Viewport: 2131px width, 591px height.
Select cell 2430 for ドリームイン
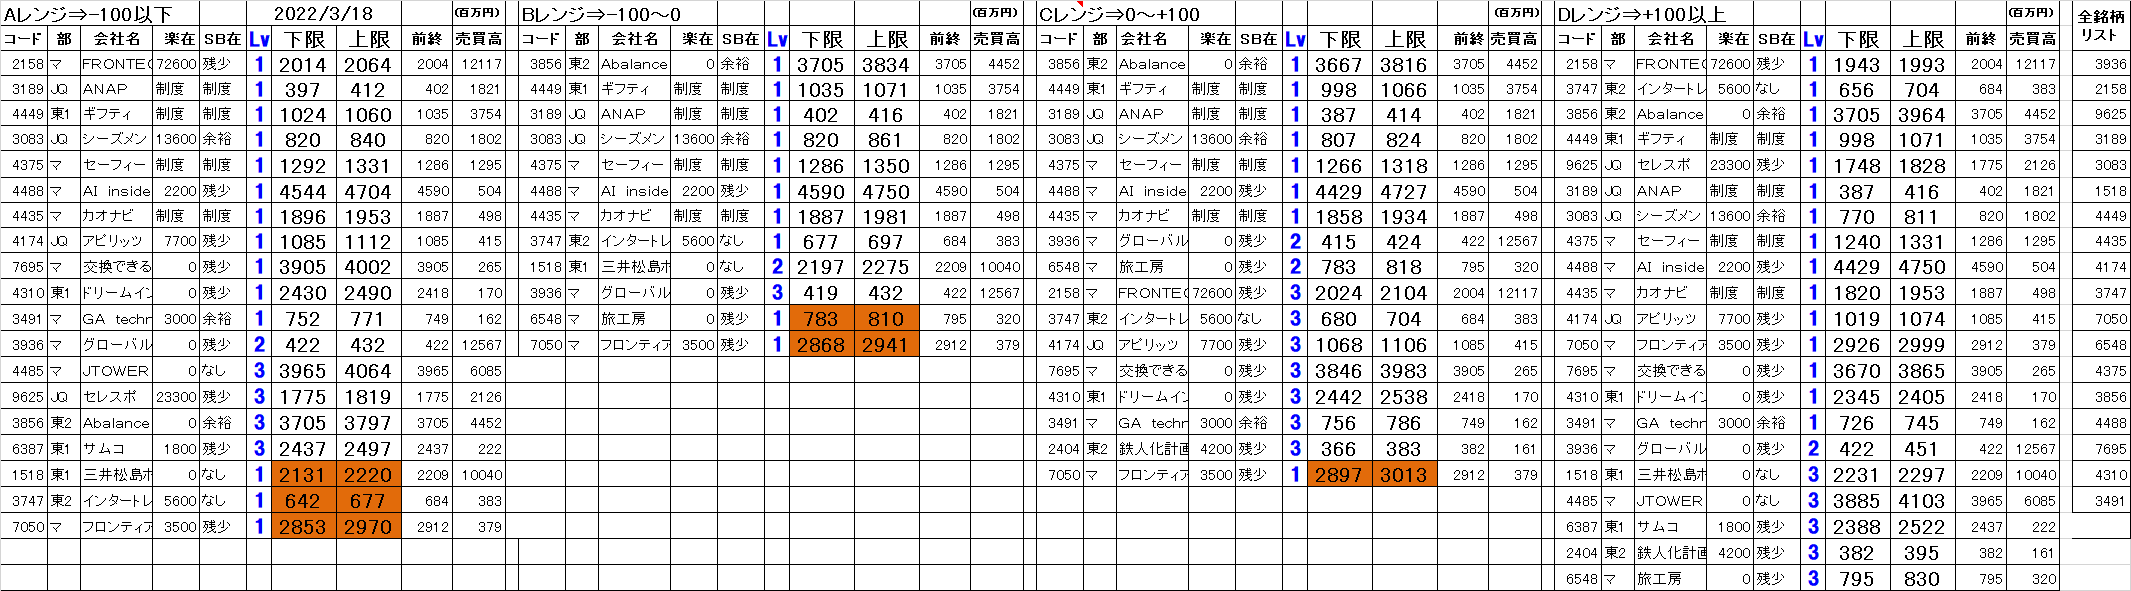click(x=302, y=293)
